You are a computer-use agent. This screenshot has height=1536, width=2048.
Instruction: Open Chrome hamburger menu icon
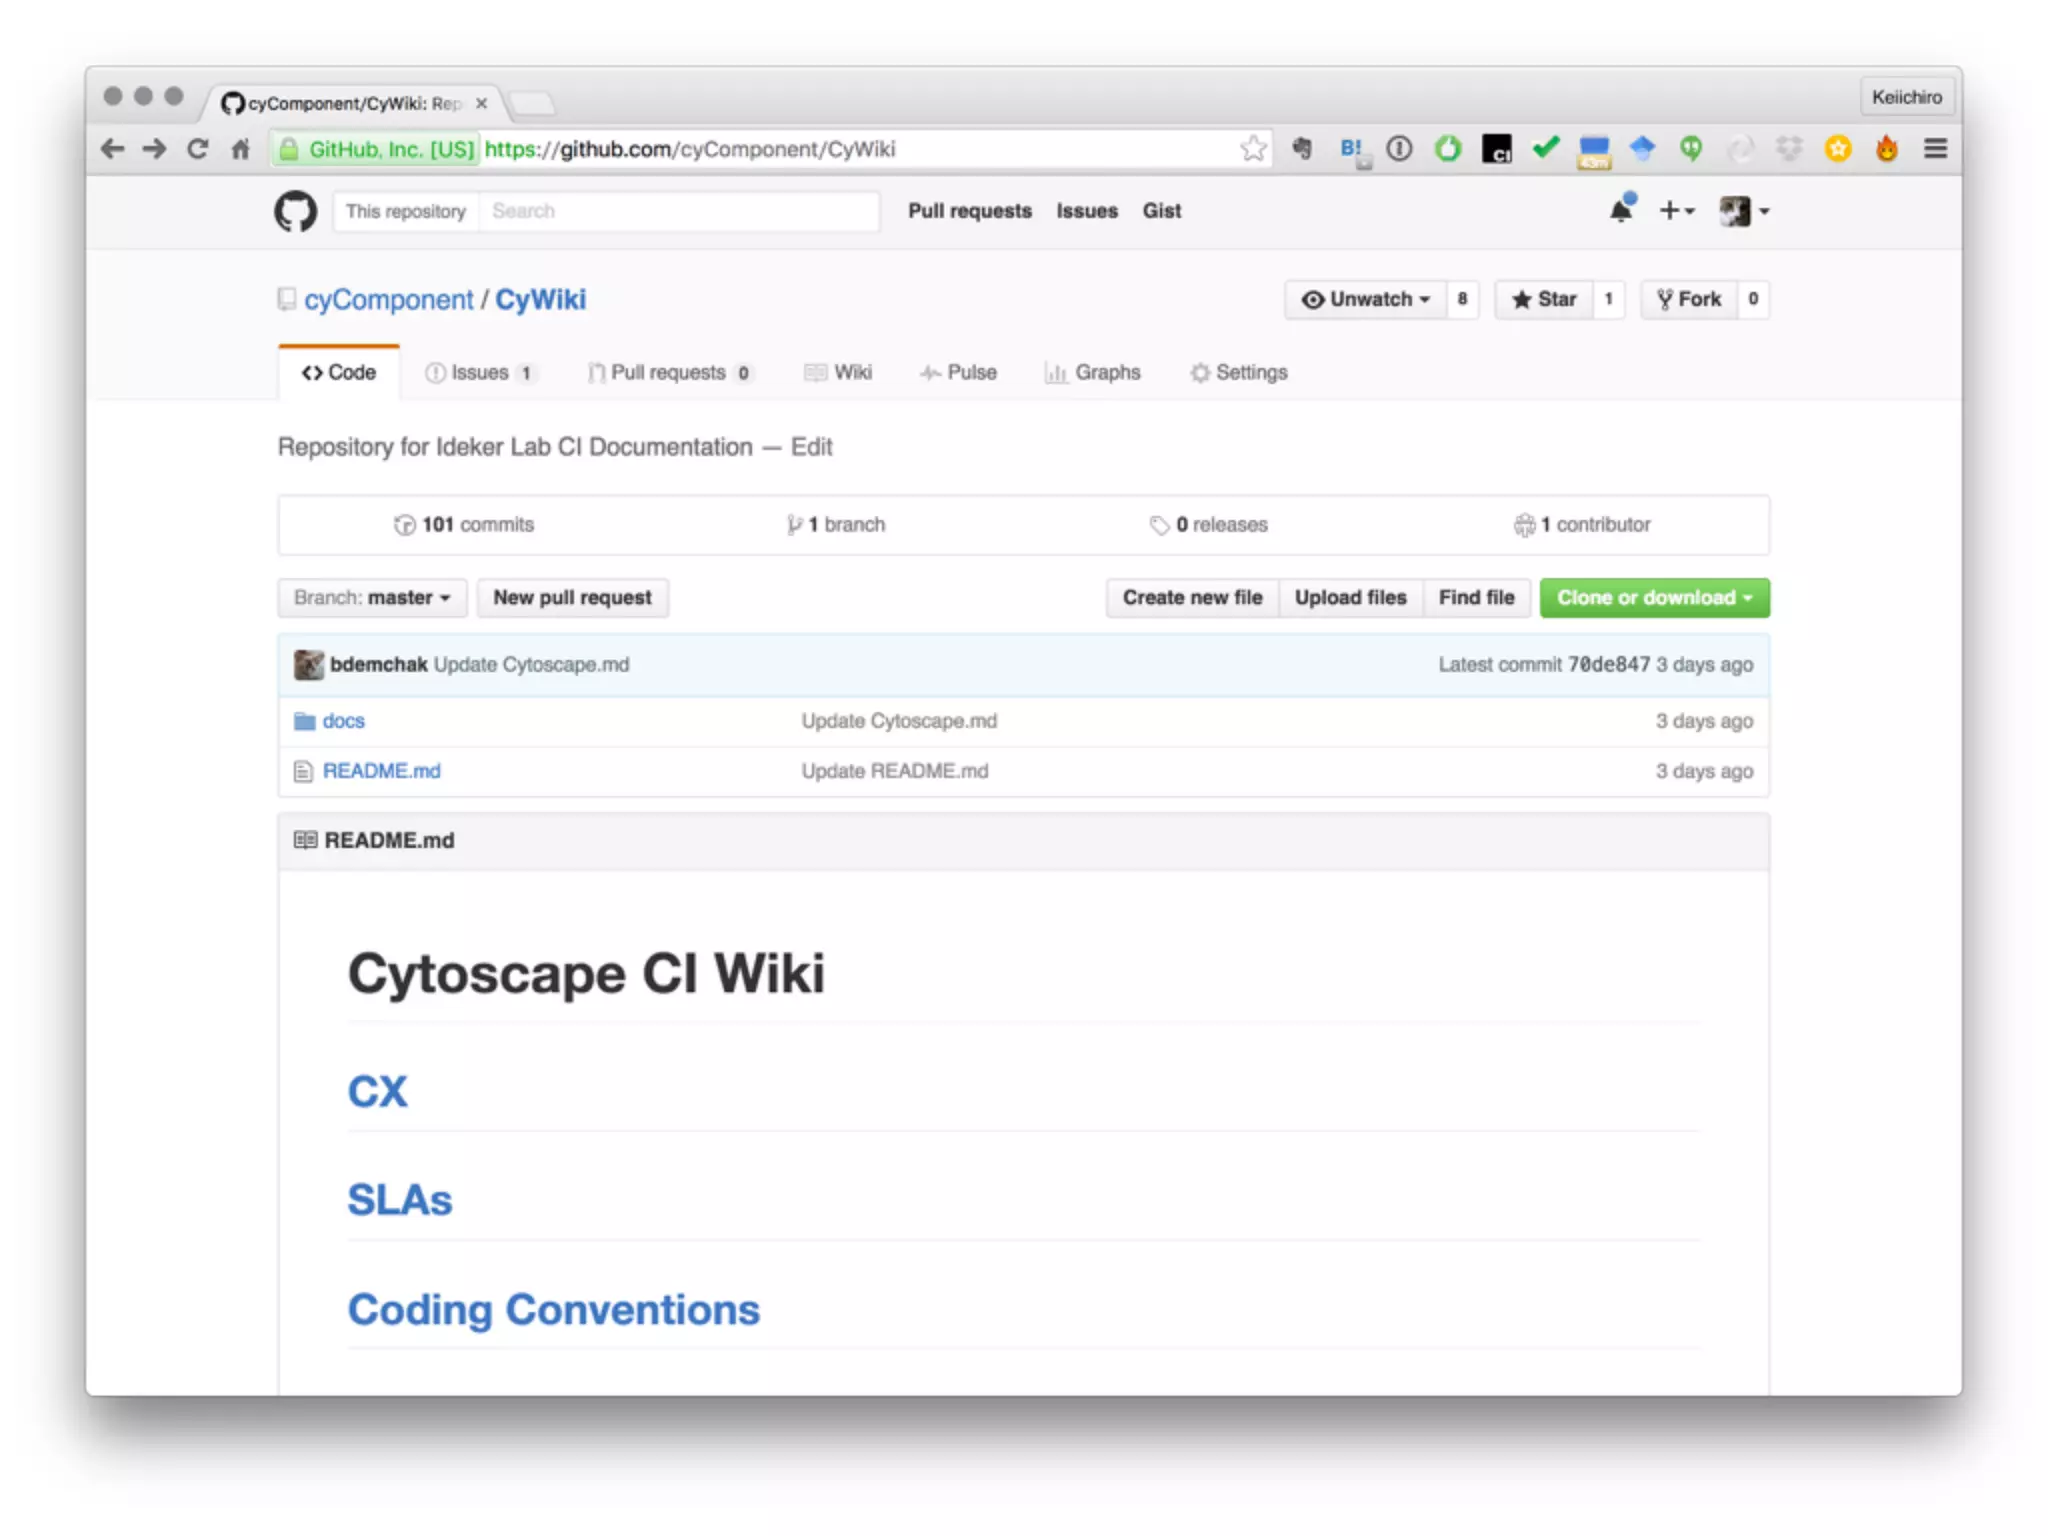(1935, 149)
